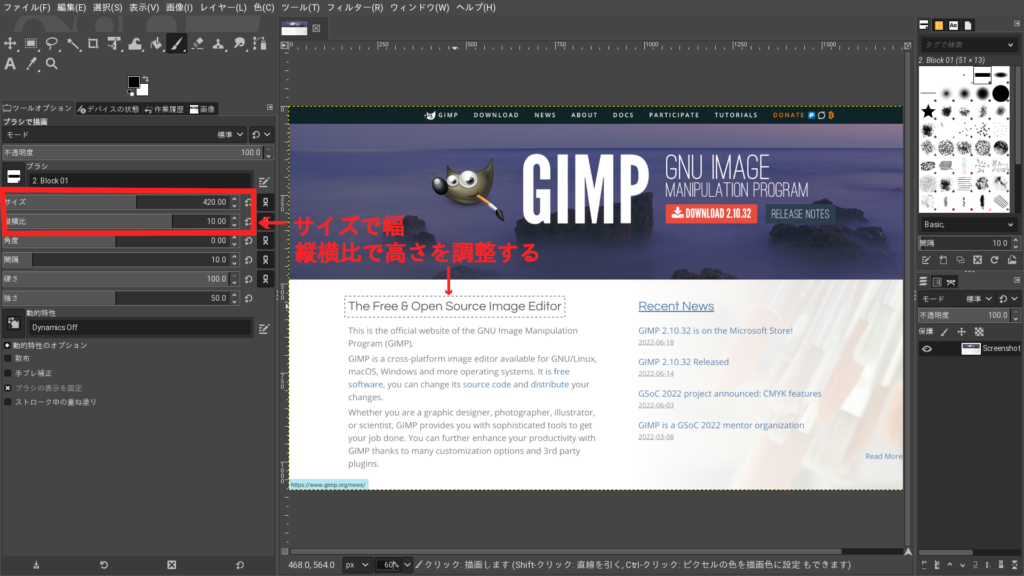This screenshot has width=1024, height=576.
Task: Select the Move tool
Action: [x=10, y=44]
